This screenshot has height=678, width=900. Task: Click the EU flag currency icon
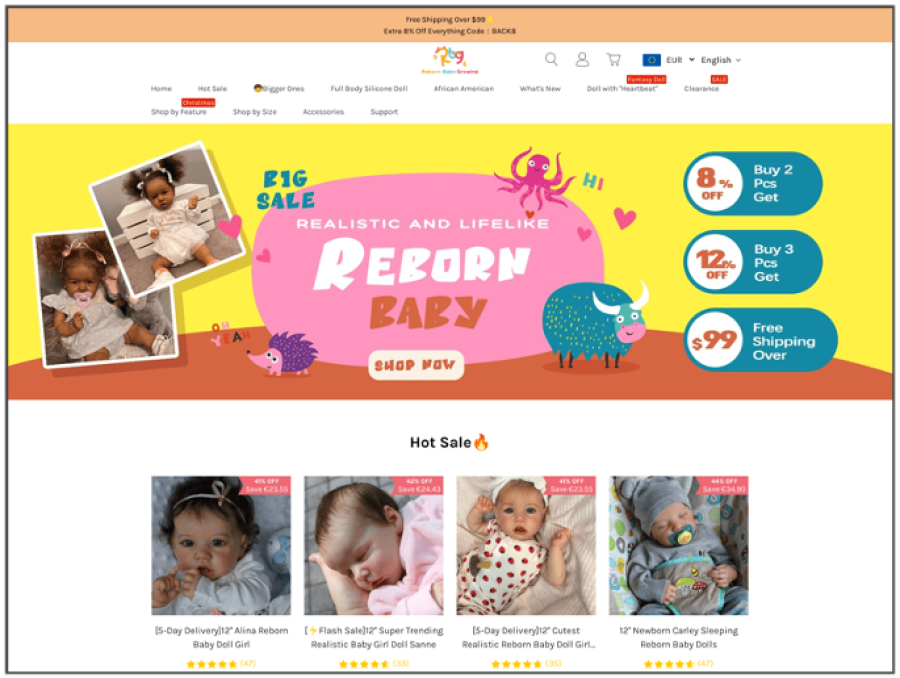coord(651,60)
